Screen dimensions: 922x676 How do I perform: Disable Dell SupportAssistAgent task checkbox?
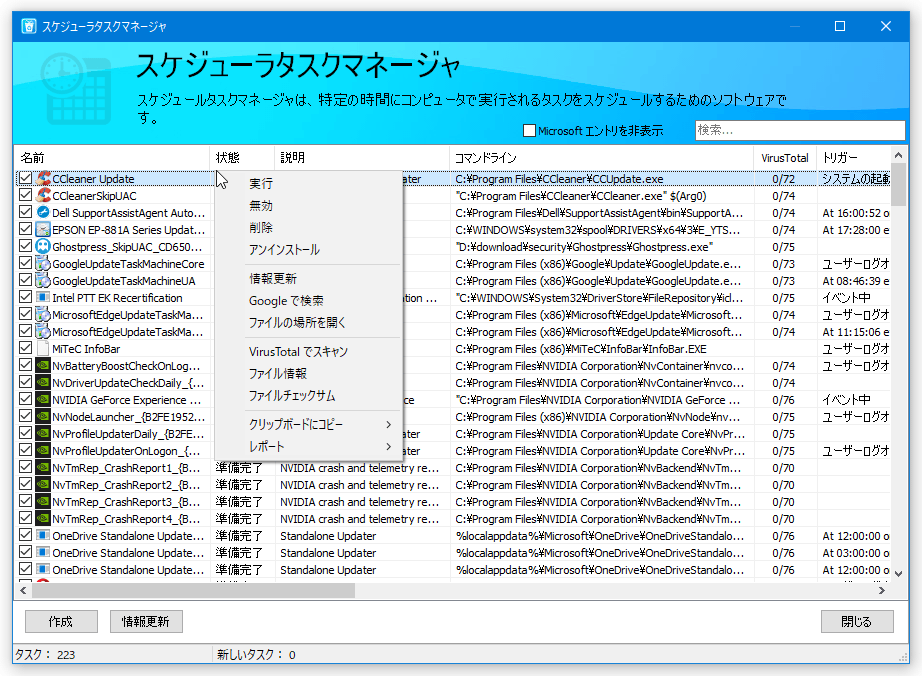(25, 212)
